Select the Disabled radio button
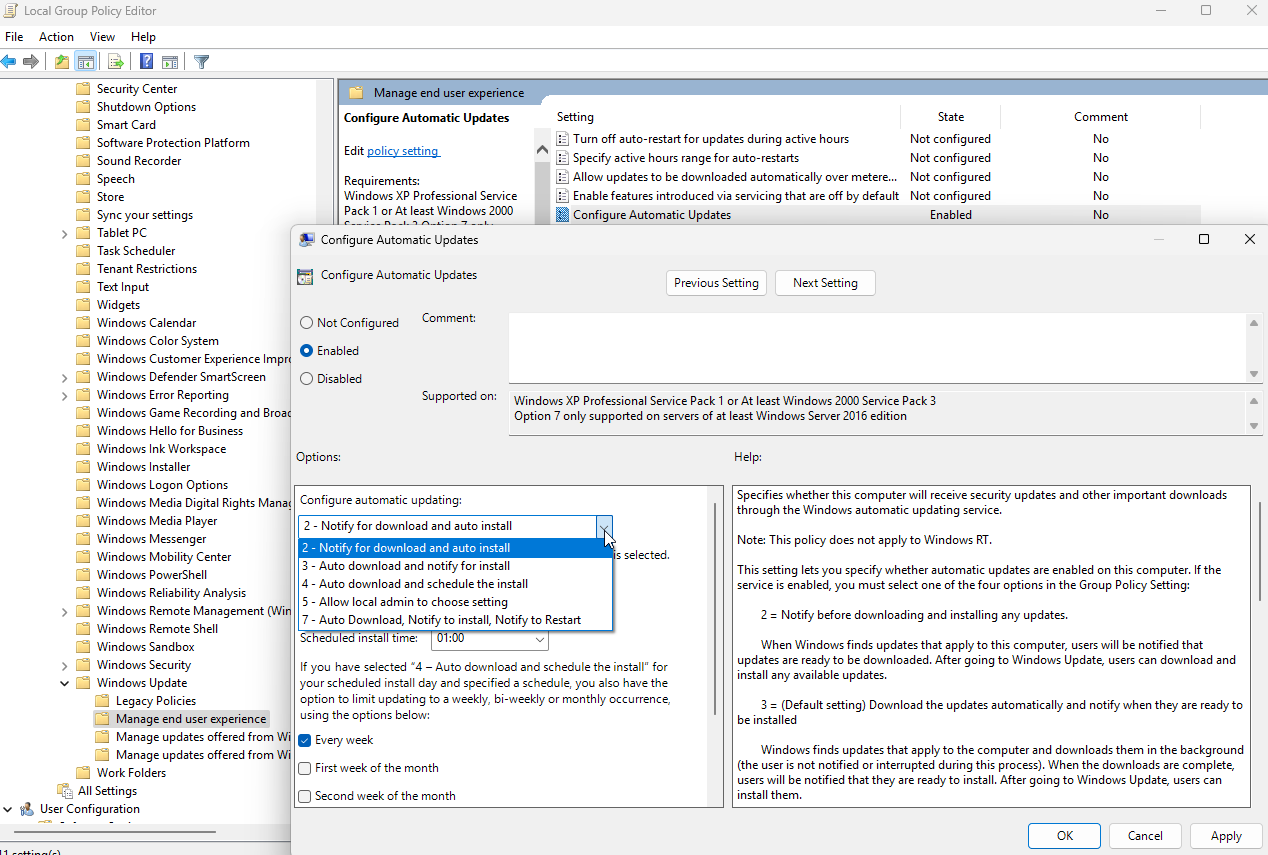The height and width of the screenshot is (855, 1268). [306, 379]
